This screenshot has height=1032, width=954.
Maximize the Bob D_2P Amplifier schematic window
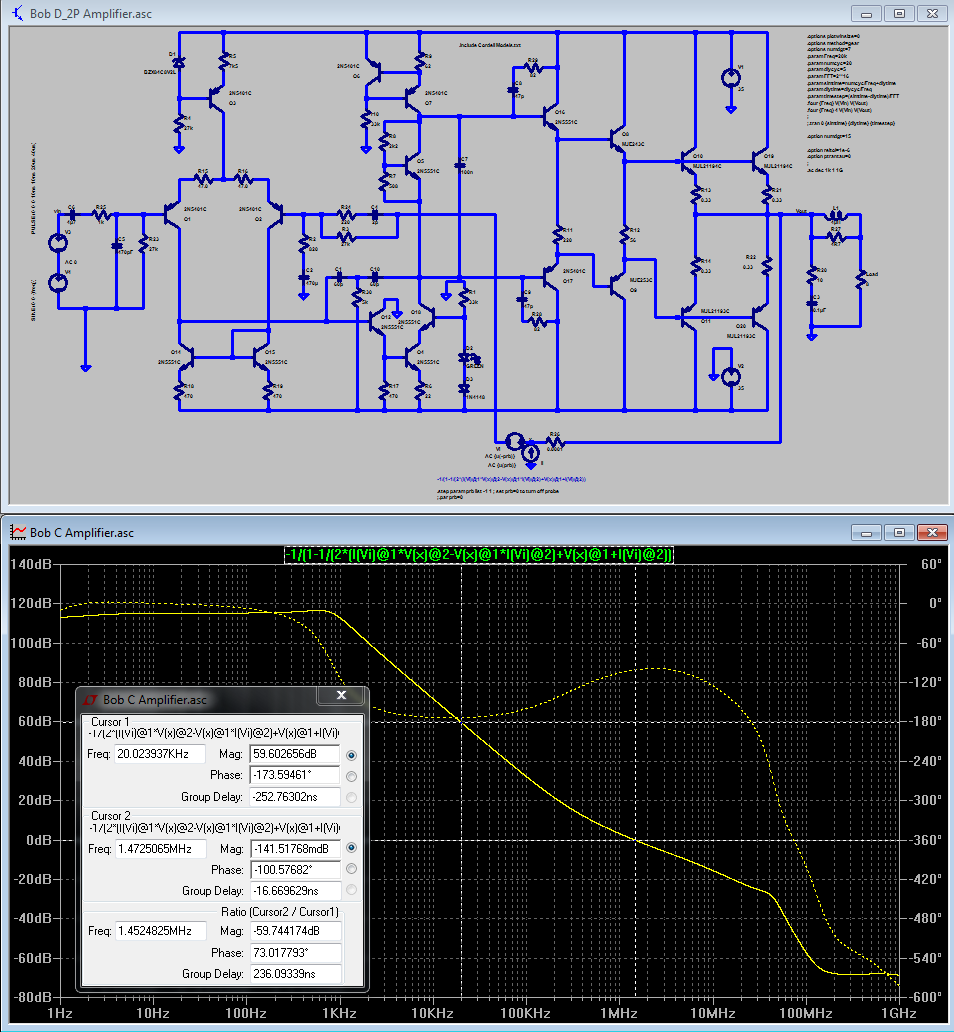[x=899, y=13]
